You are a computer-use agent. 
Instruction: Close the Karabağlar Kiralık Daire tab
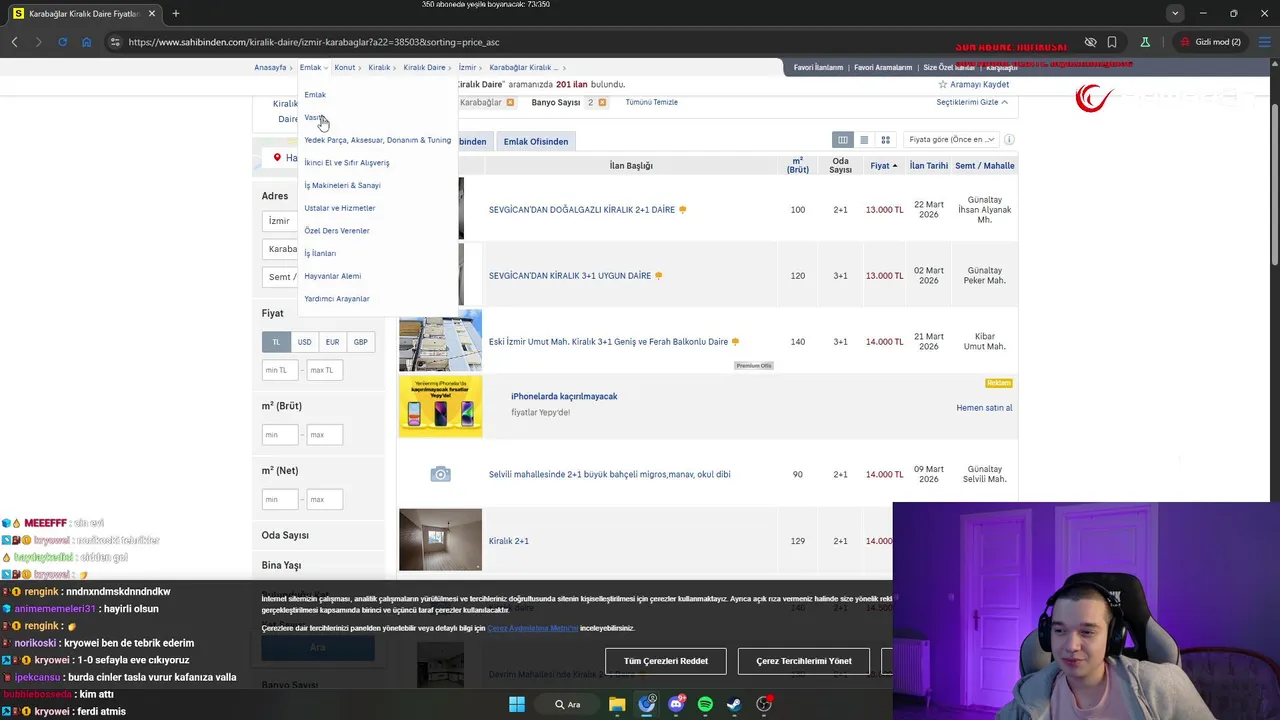point(152,14)
